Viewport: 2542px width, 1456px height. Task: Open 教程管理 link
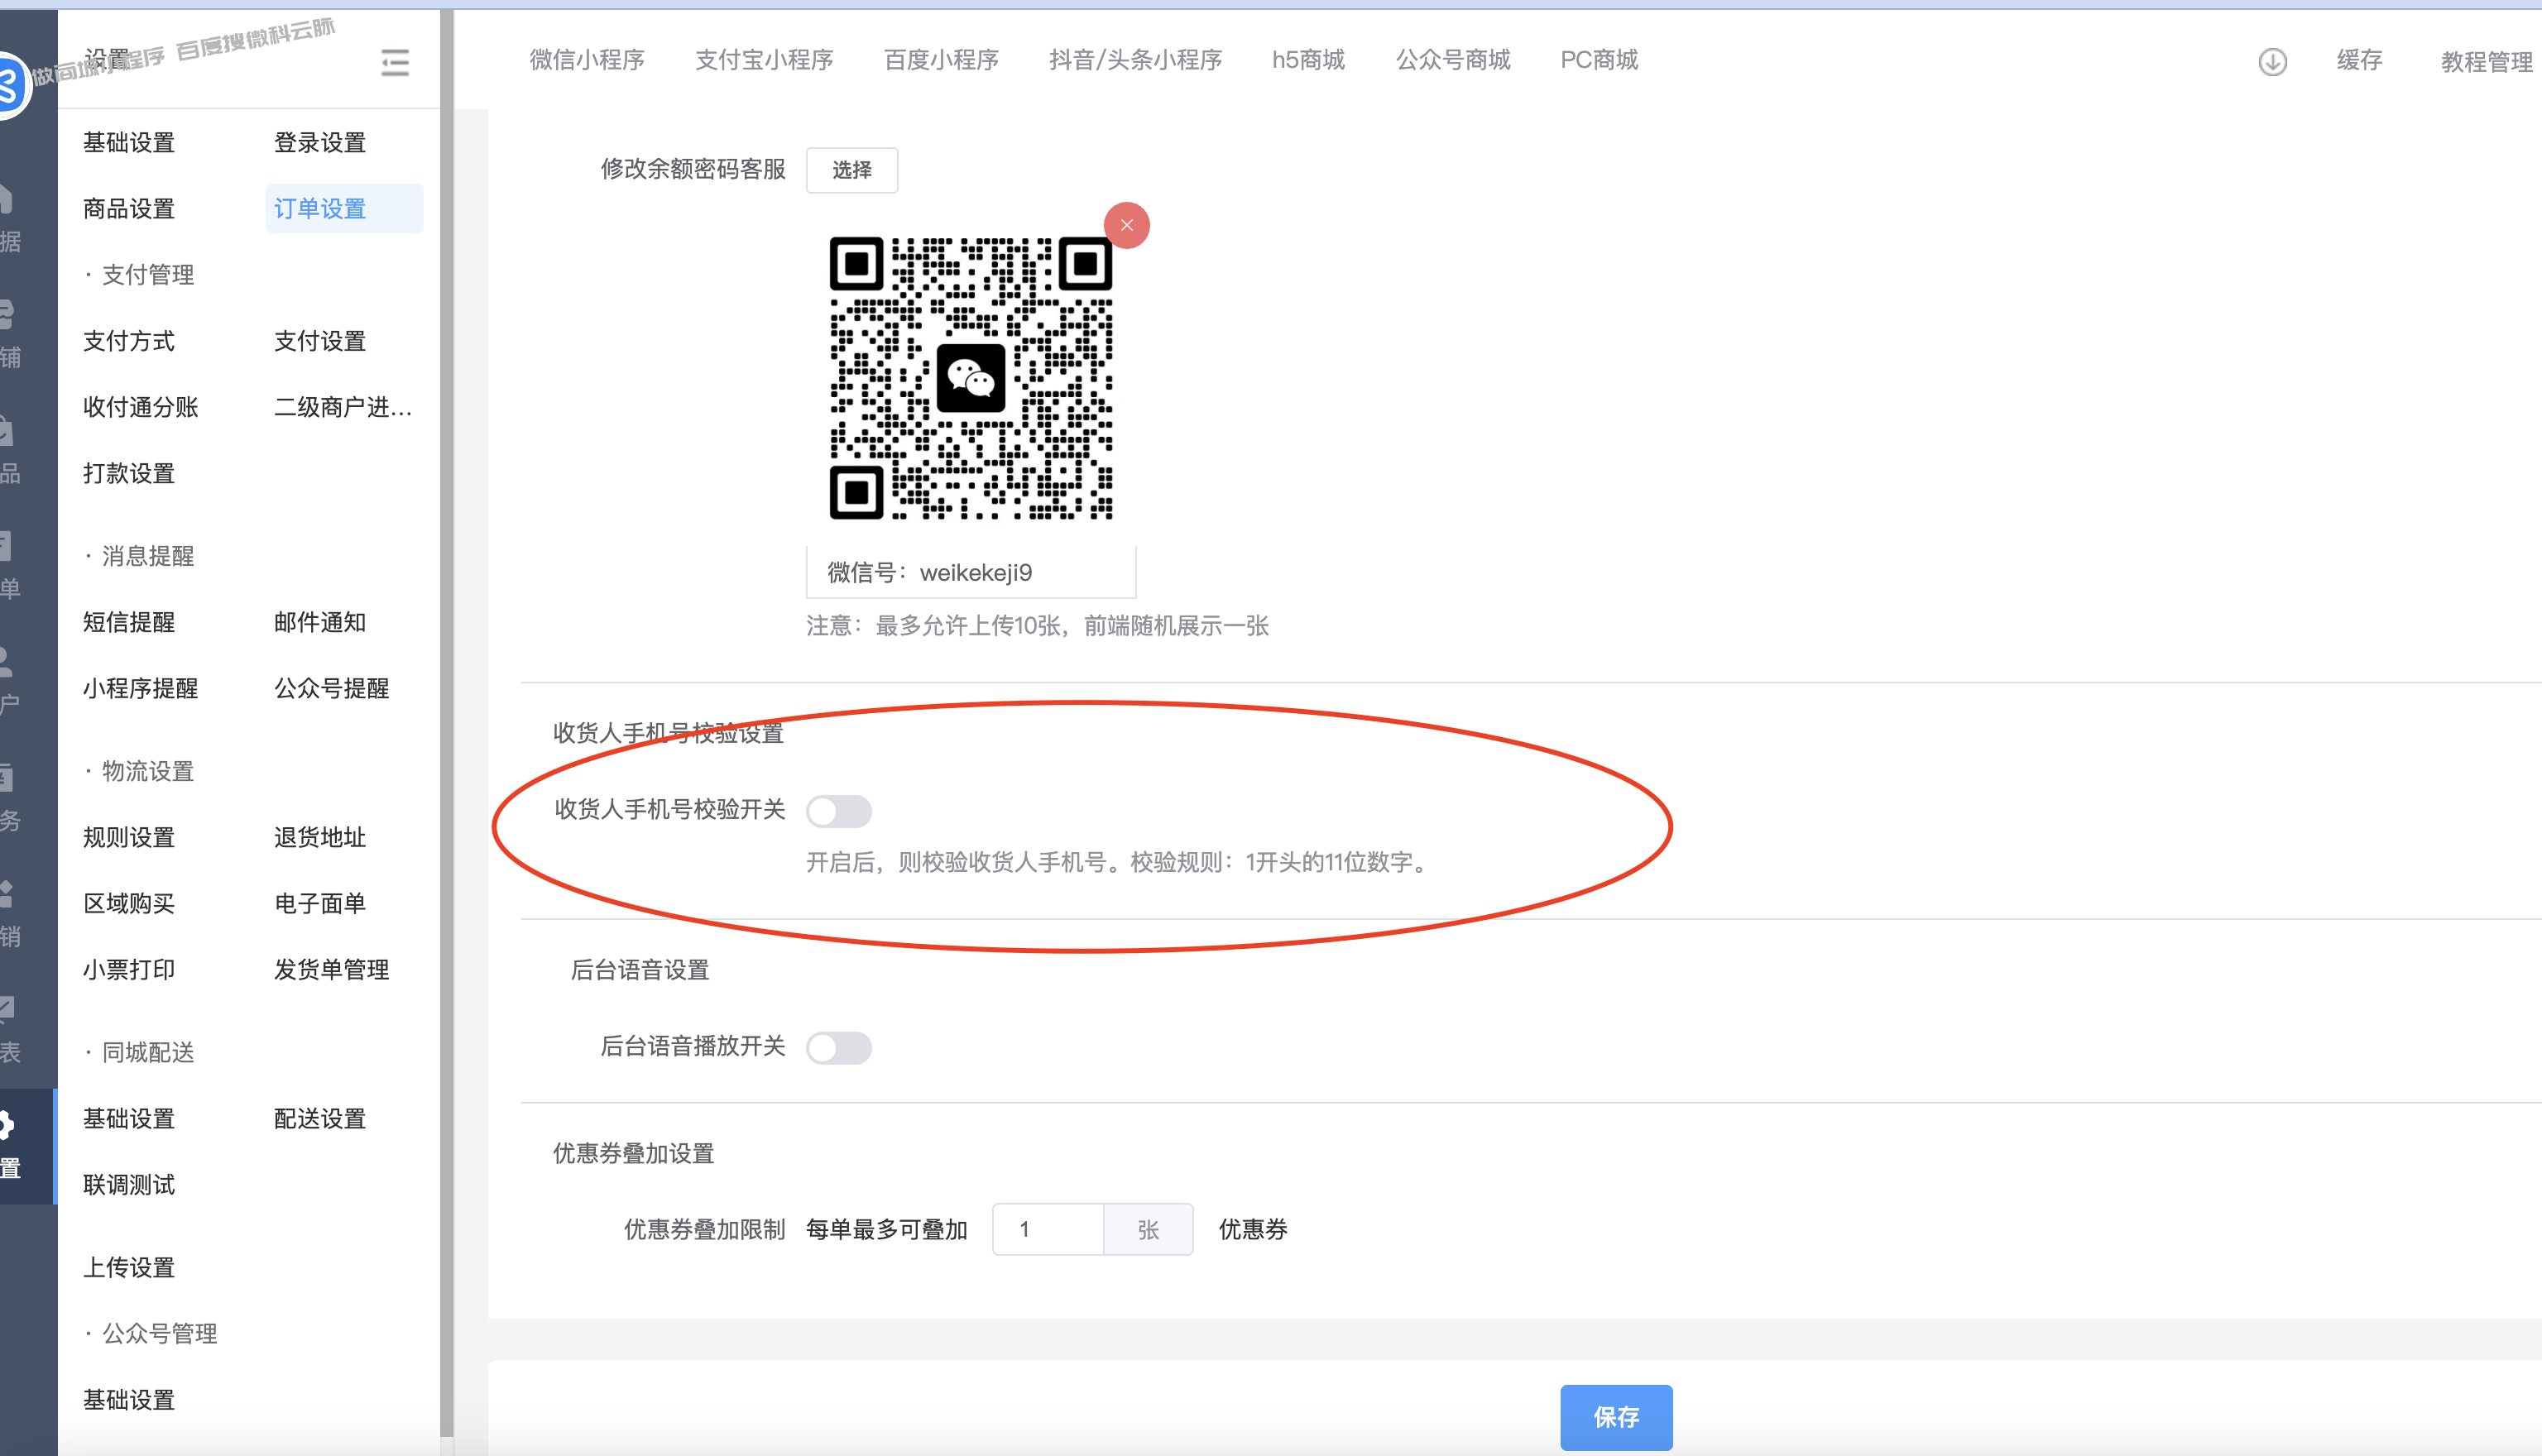(2486, 62)
